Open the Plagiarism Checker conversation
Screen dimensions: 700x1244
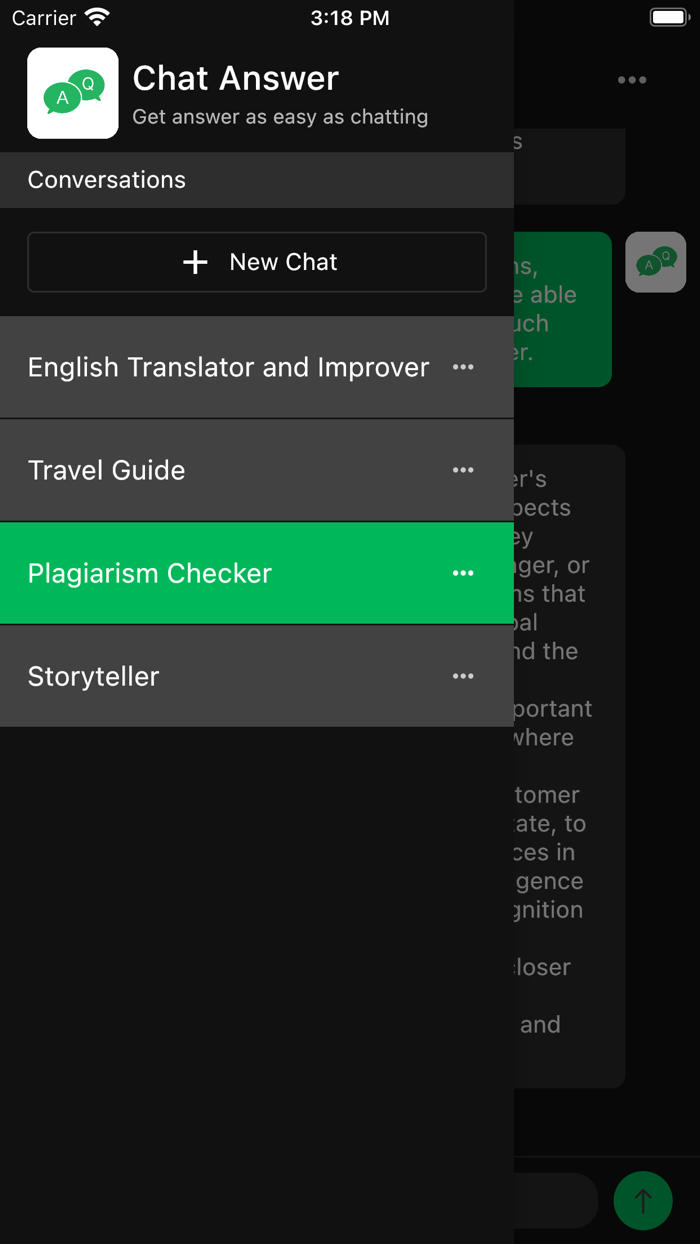tap(150, 573)
